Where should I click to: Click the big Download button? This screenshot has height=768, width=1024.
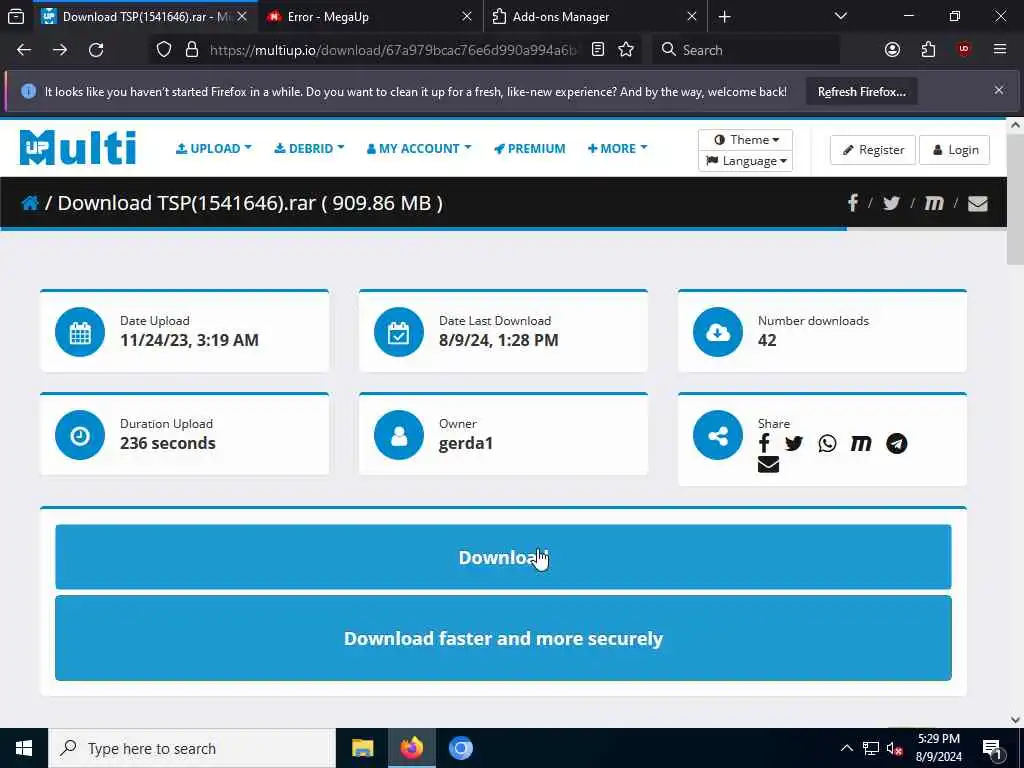coord(503,557)
